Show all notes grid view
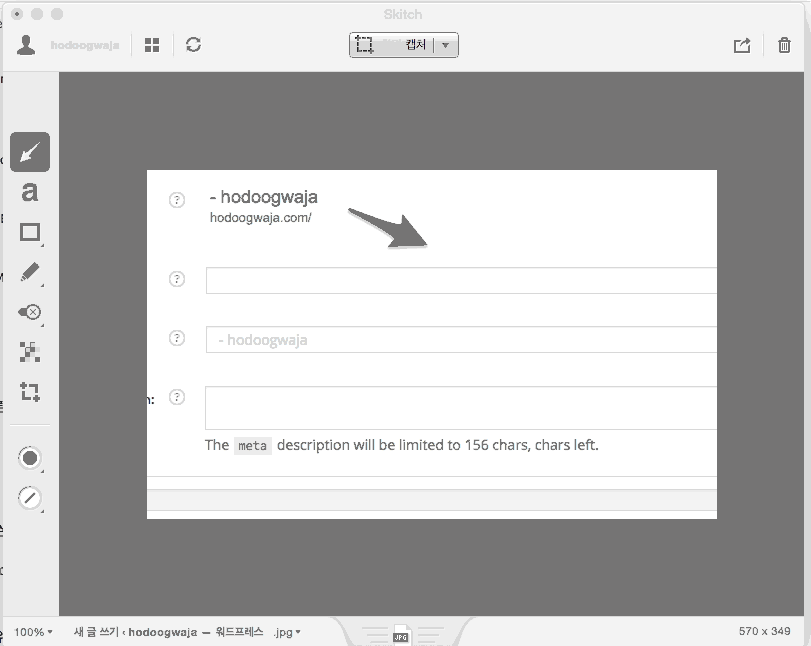The image size is (811, 646). coord(152,45)
